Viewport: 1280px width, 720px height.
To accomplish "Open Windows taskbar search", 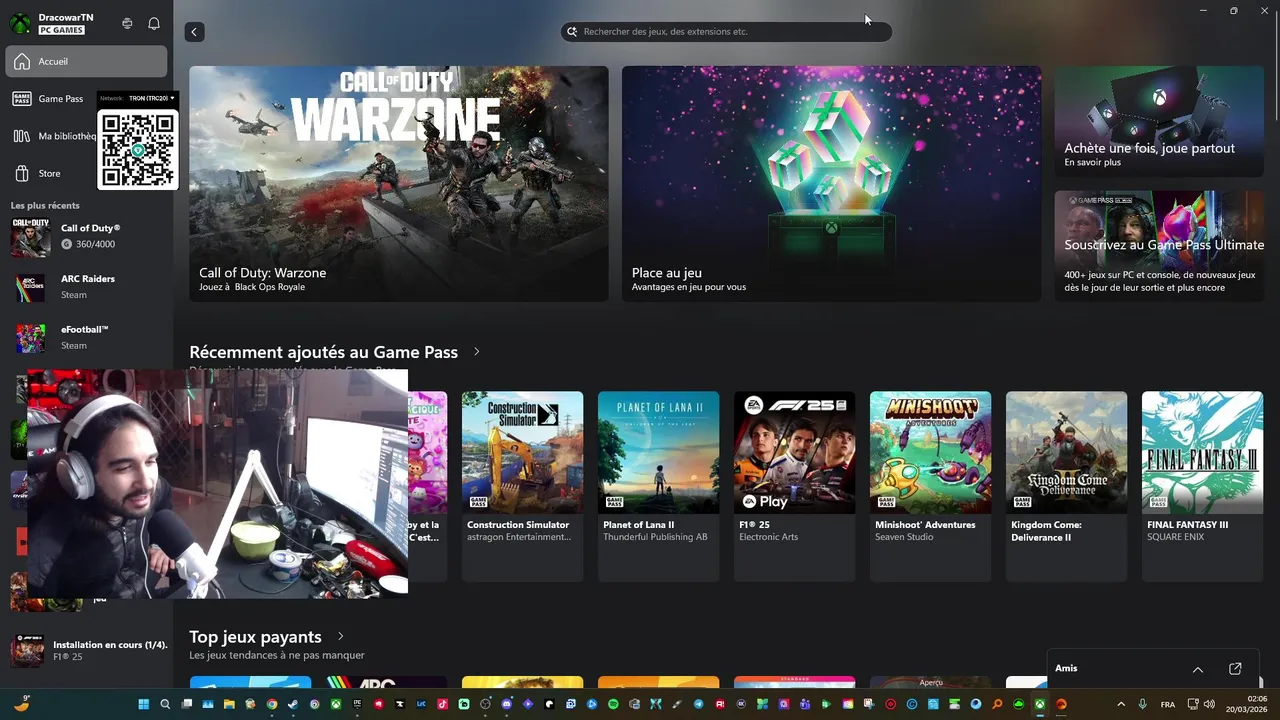I will 165,704.
